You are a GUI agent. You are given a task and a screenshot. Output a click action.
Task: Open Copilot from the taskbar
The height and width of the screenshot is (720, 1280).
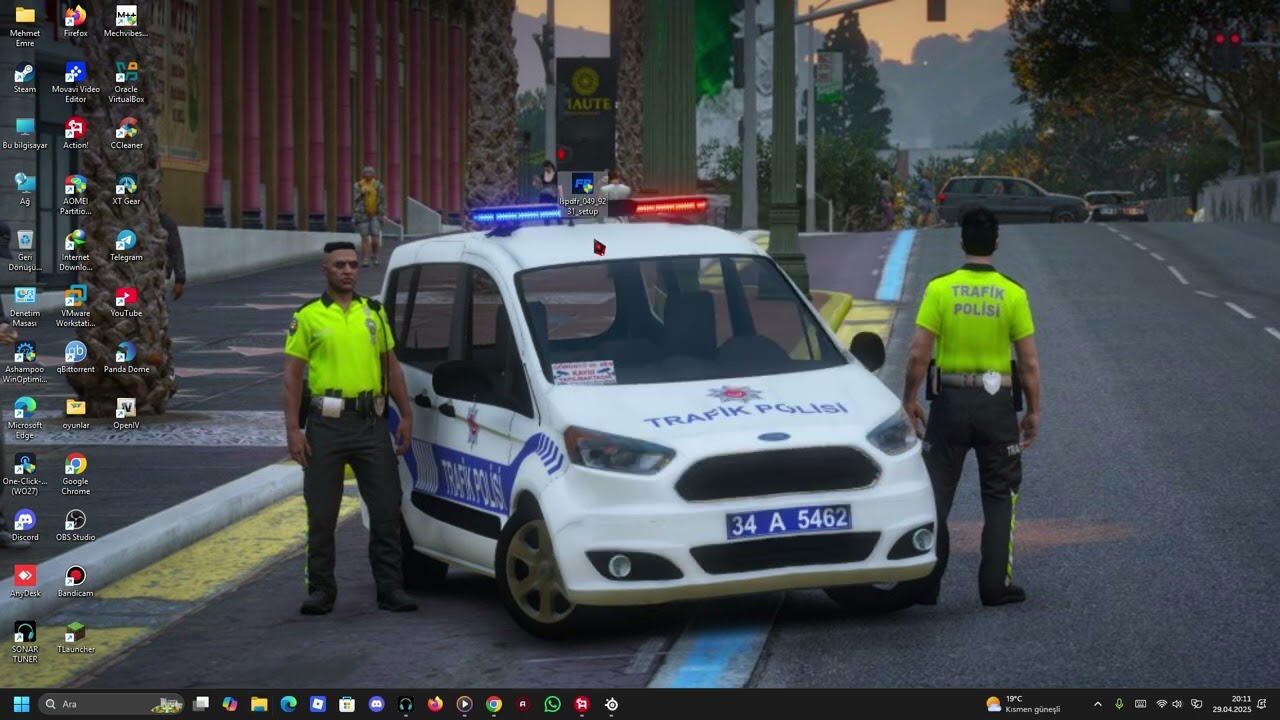[x=230, y=704]
